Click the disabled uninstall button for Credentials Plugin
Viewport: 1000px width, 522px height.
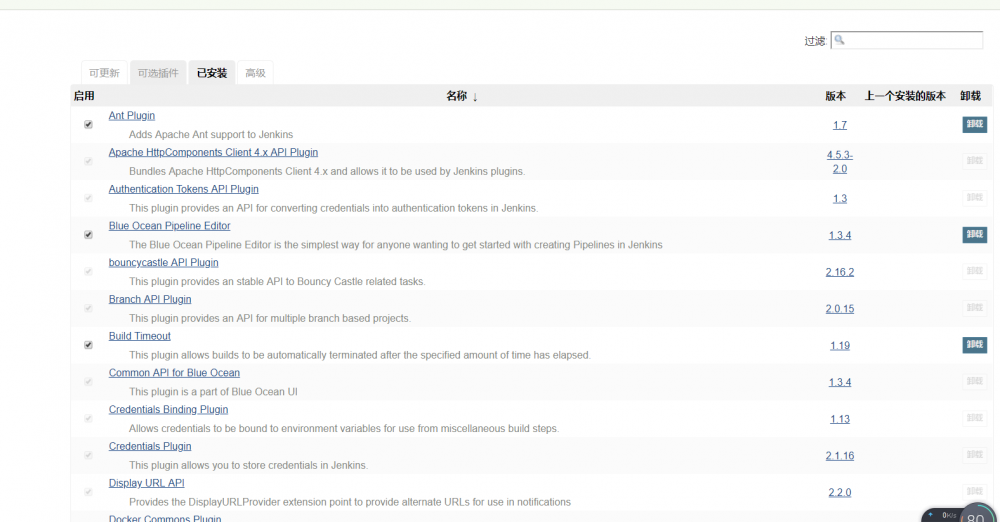coord(974,455)
